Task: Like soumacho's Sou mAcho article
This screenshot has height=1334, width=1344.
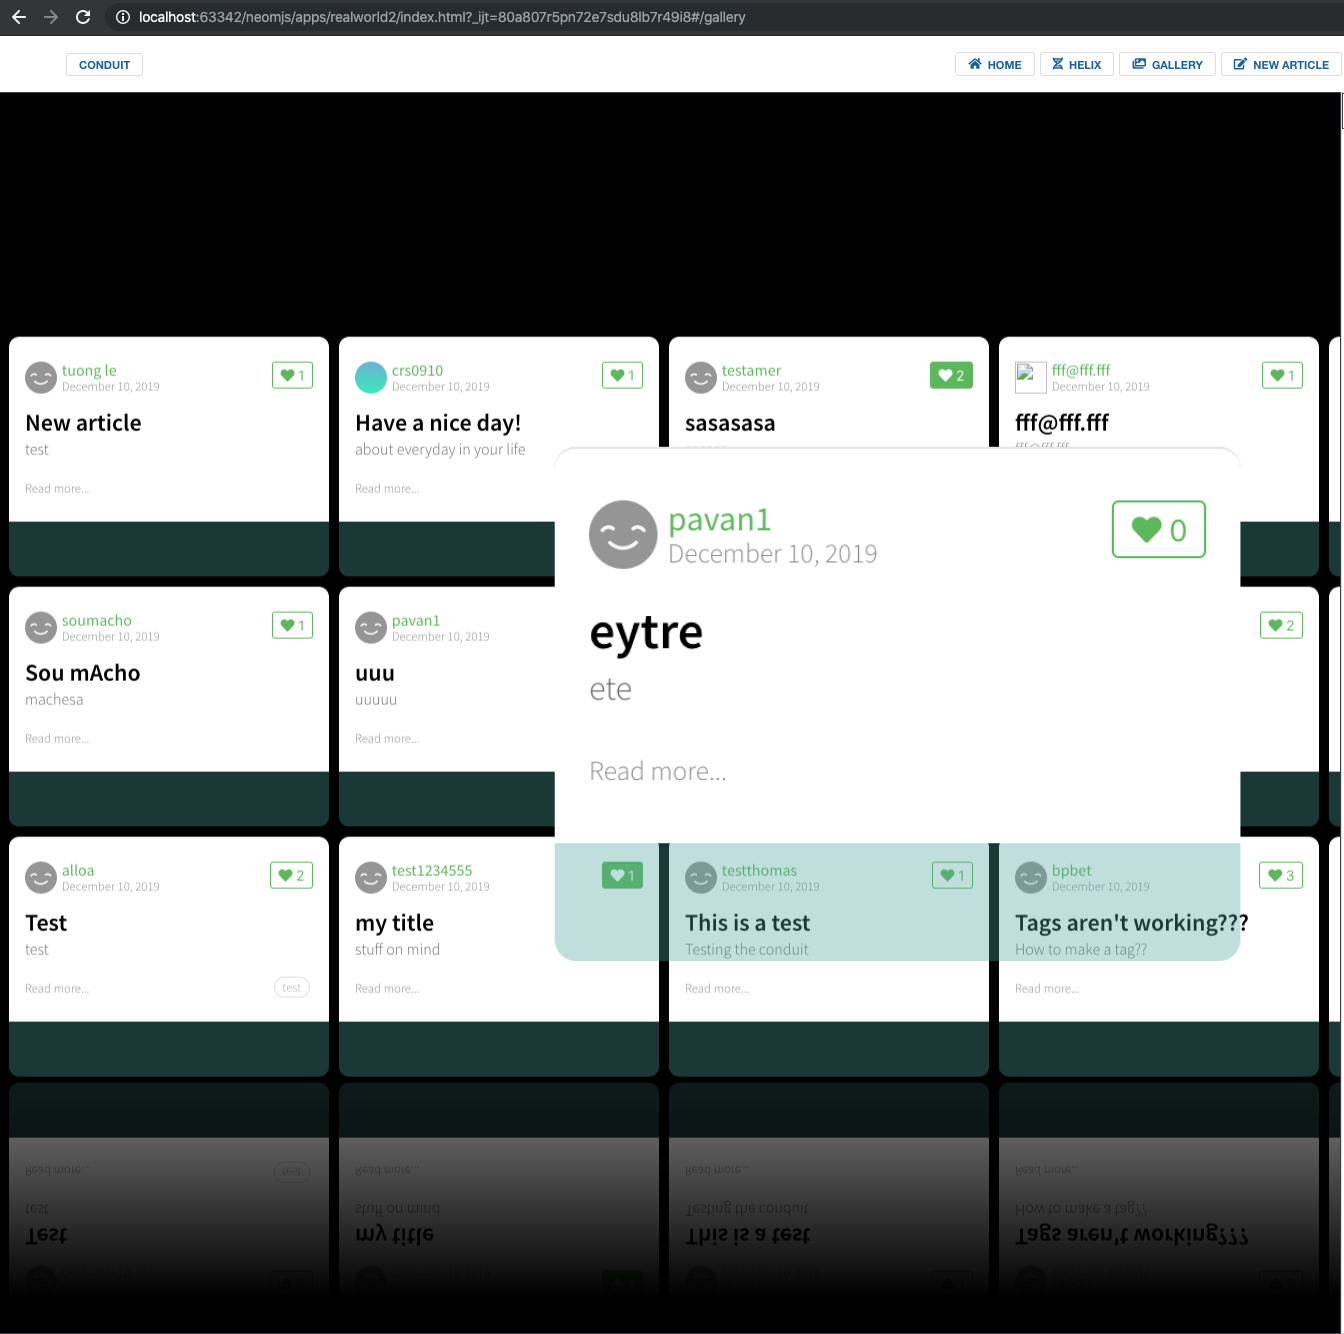Action: [292, 625]
